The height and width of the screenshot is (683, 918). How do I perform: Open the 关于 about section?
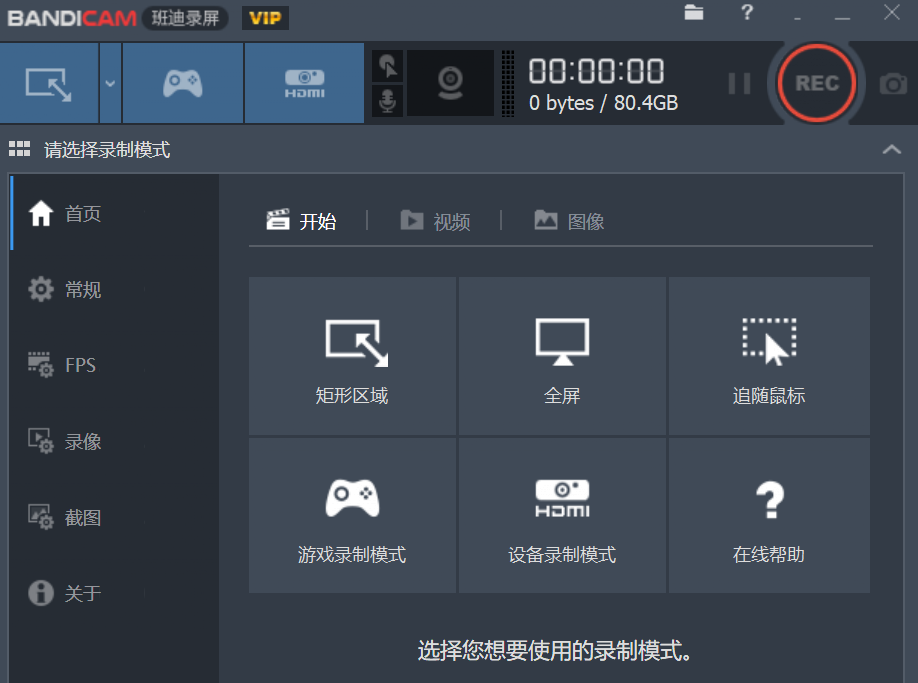pyautogui.click(x=115, y=593)
